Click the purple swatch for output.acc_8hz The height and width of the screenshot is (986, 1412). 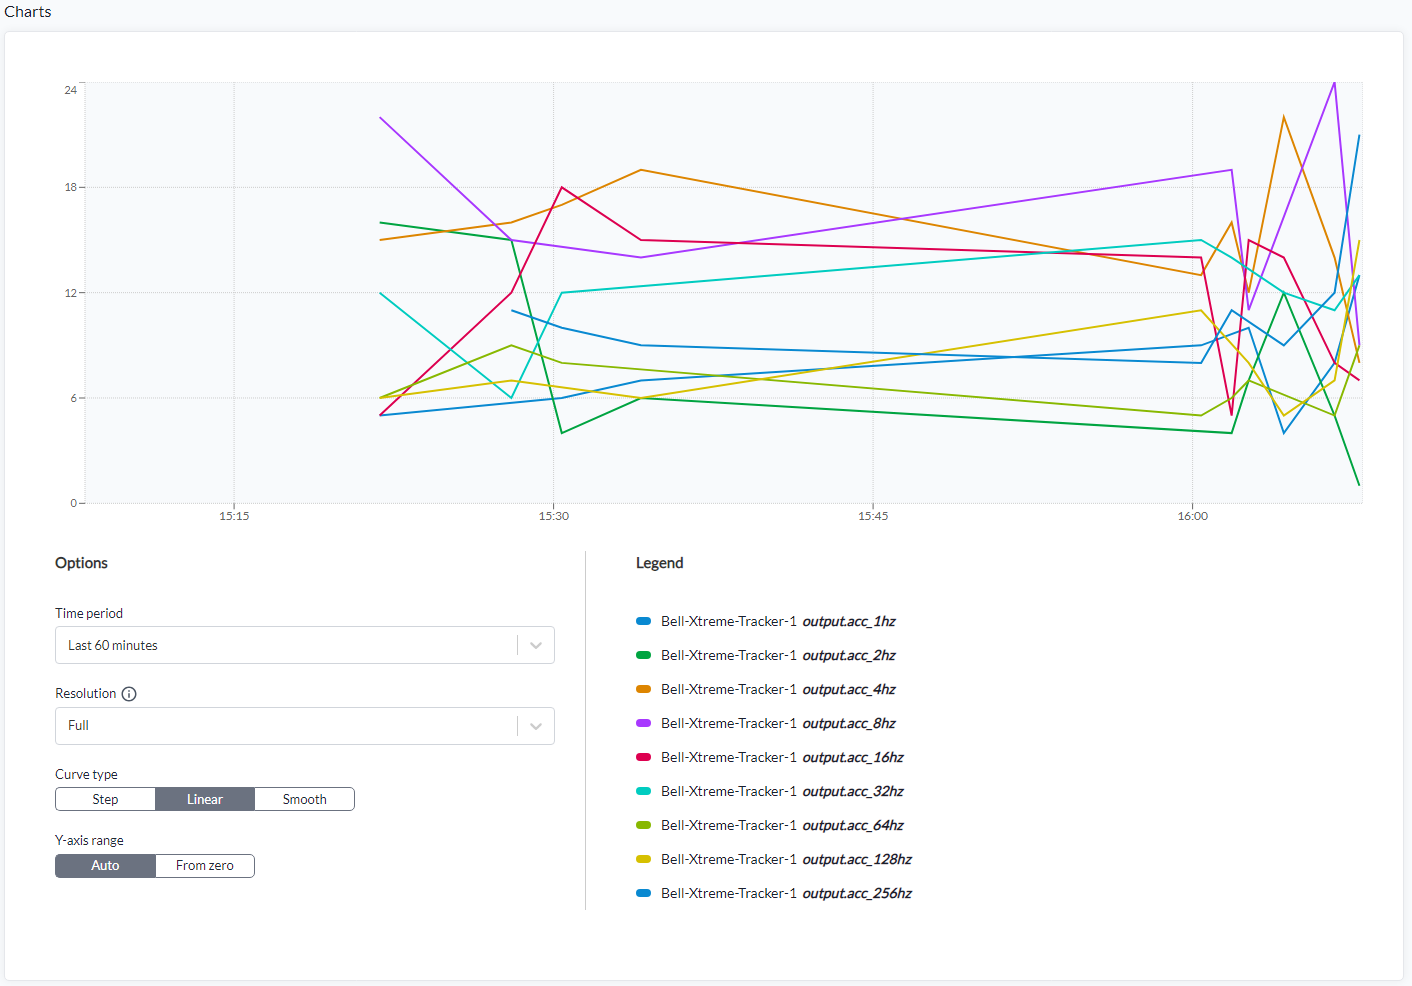pyautogui.click(x=644, y=723)
